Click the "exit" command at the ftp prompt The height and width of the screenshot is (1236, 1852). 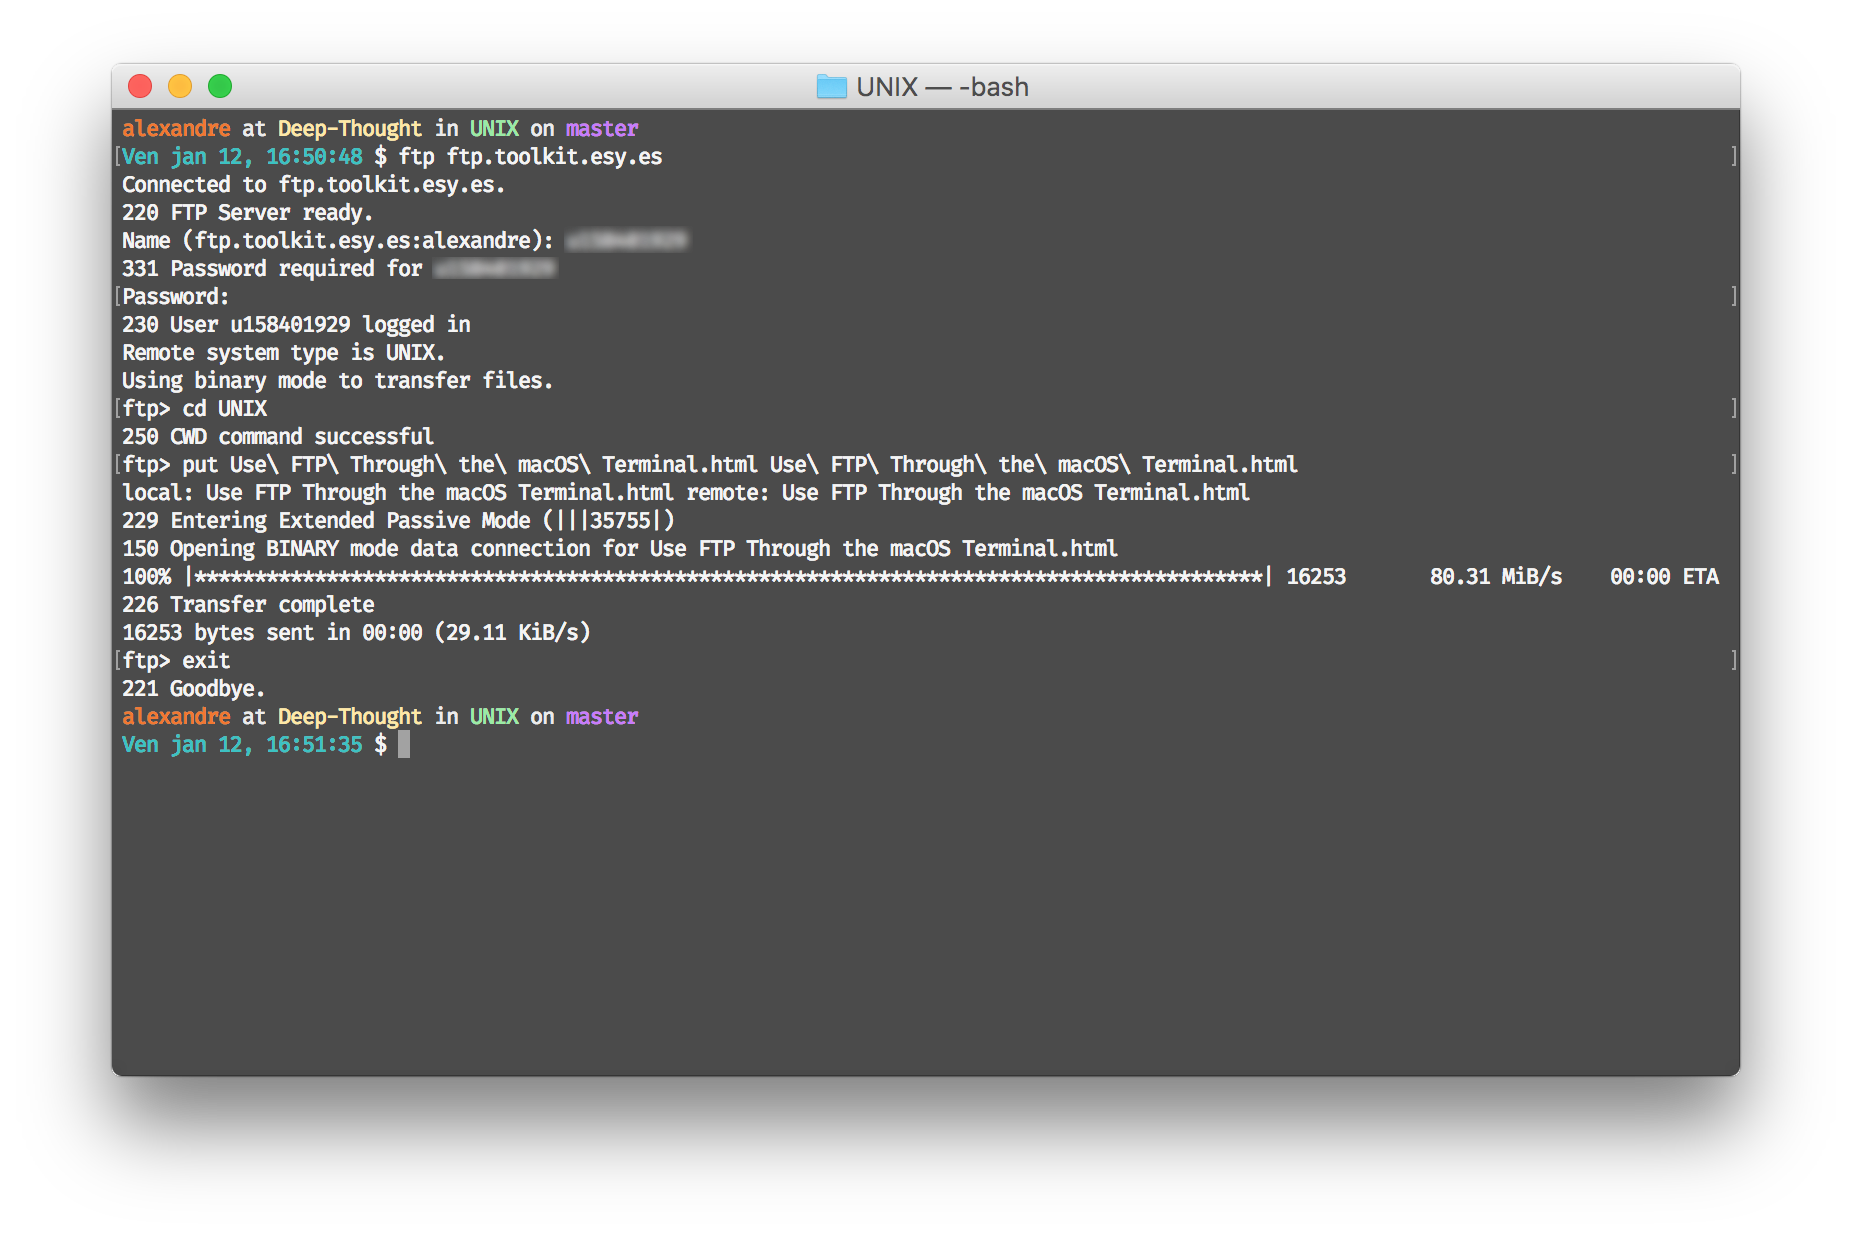click(x=206, y=661)
